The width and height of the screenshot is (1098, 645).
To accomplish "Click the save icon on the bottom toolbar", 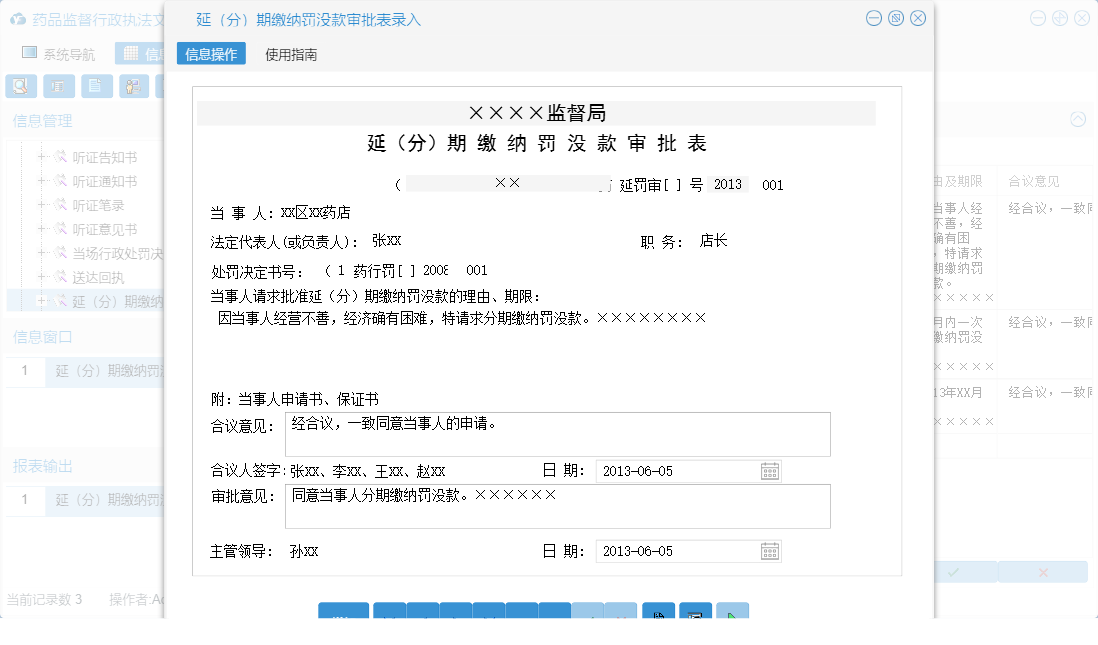I will coord(658,613).
